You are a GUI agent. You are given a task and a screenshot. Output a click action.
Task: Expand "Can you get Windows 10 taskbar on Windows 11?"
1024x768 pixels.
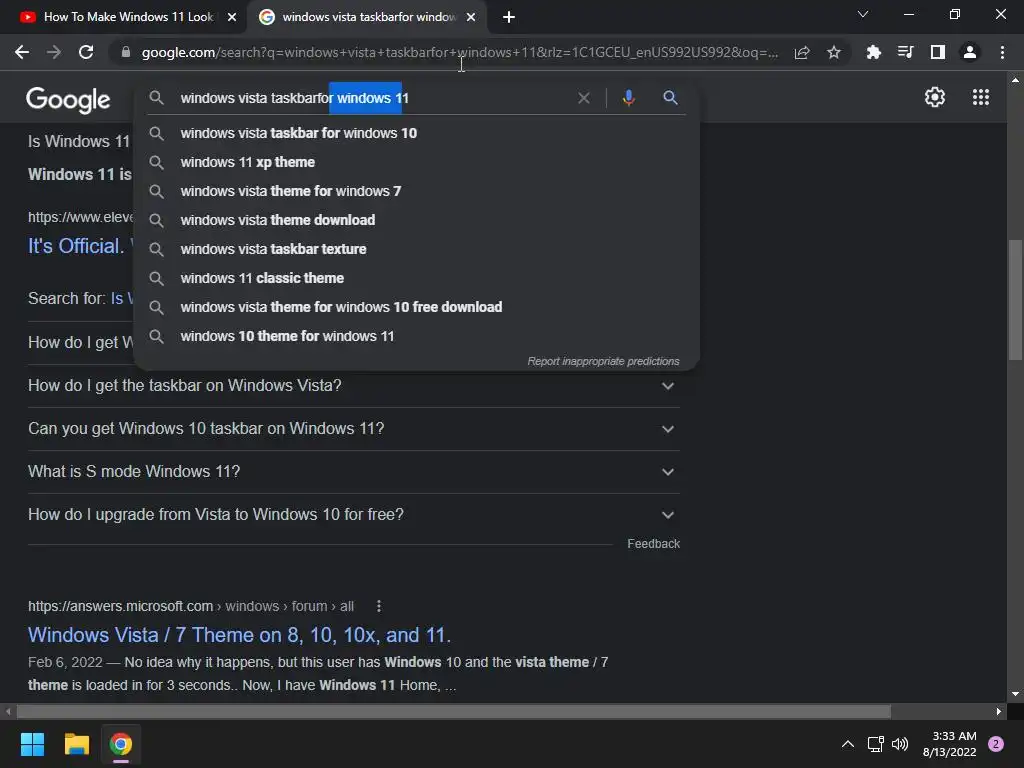(353, 429)
